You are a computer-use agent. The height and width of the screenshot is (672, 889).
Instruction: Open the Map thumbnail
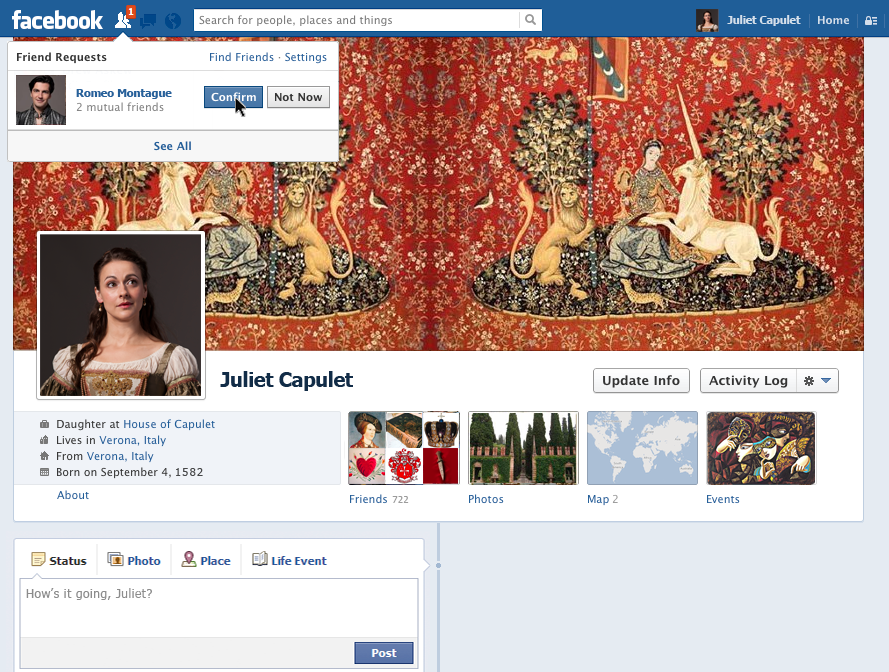coord(642,448)
